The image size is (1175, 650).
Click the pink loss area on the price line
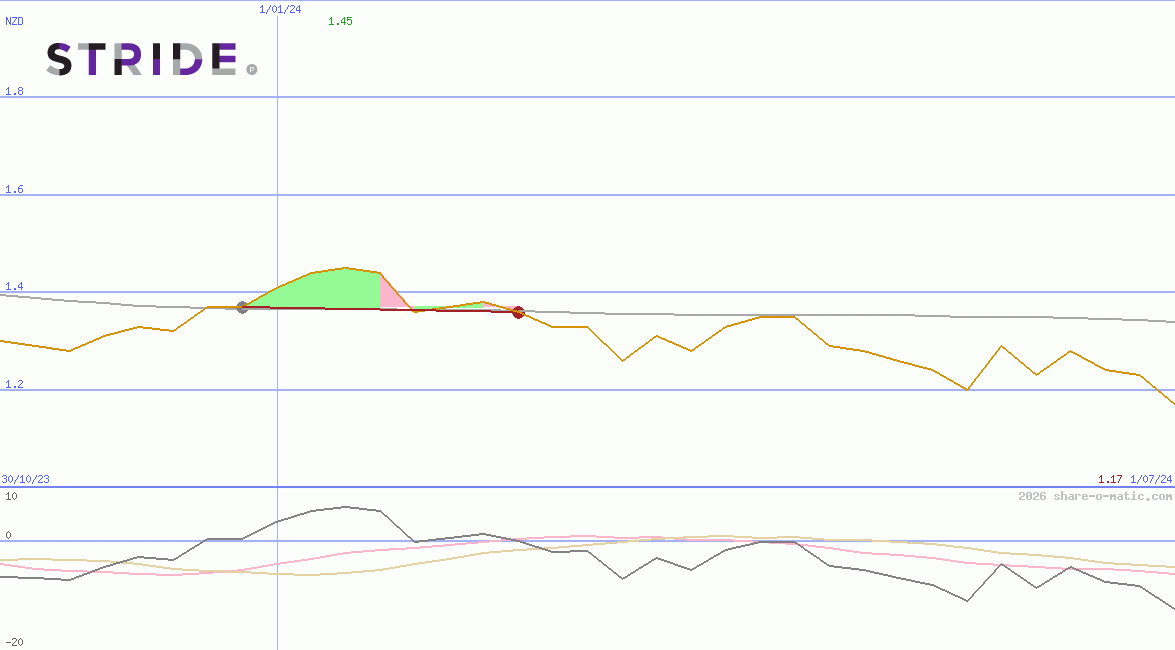coord(390,295)
